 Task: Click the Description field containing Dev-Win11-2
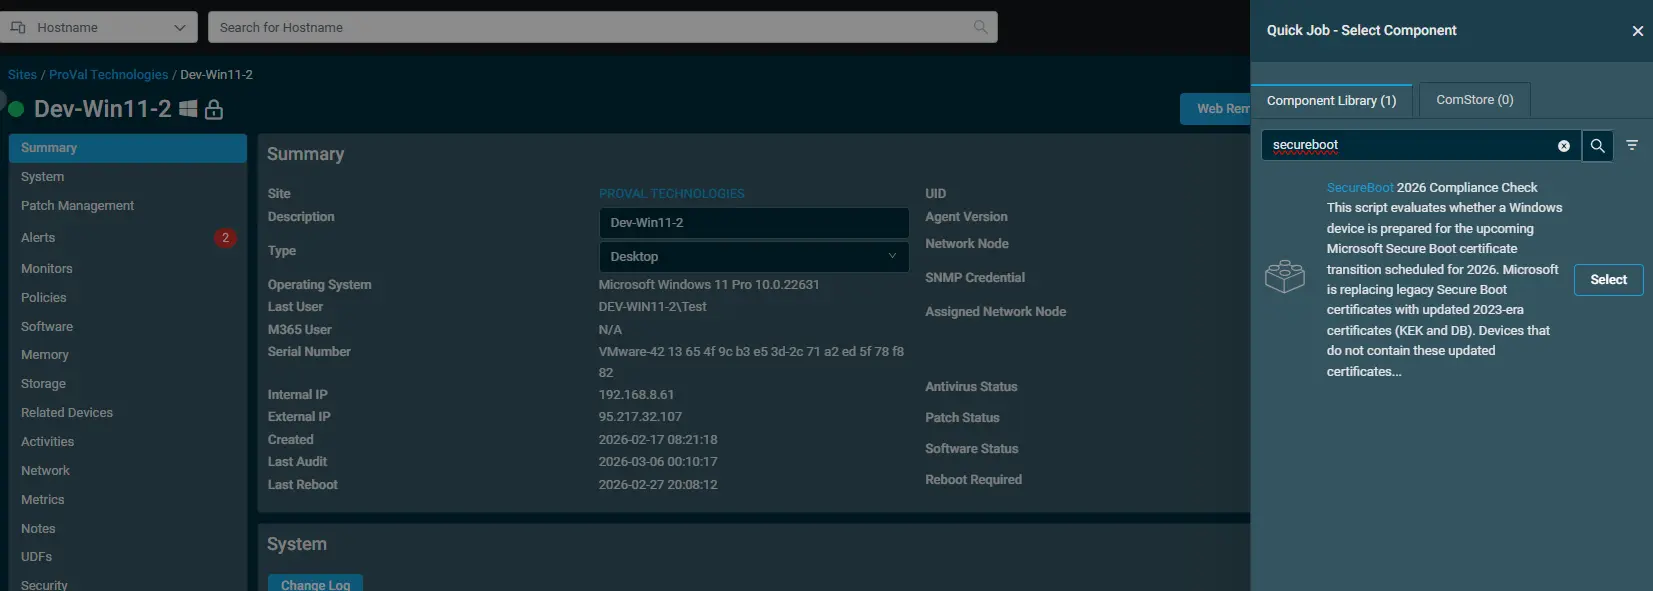click(x=753, y=223)
